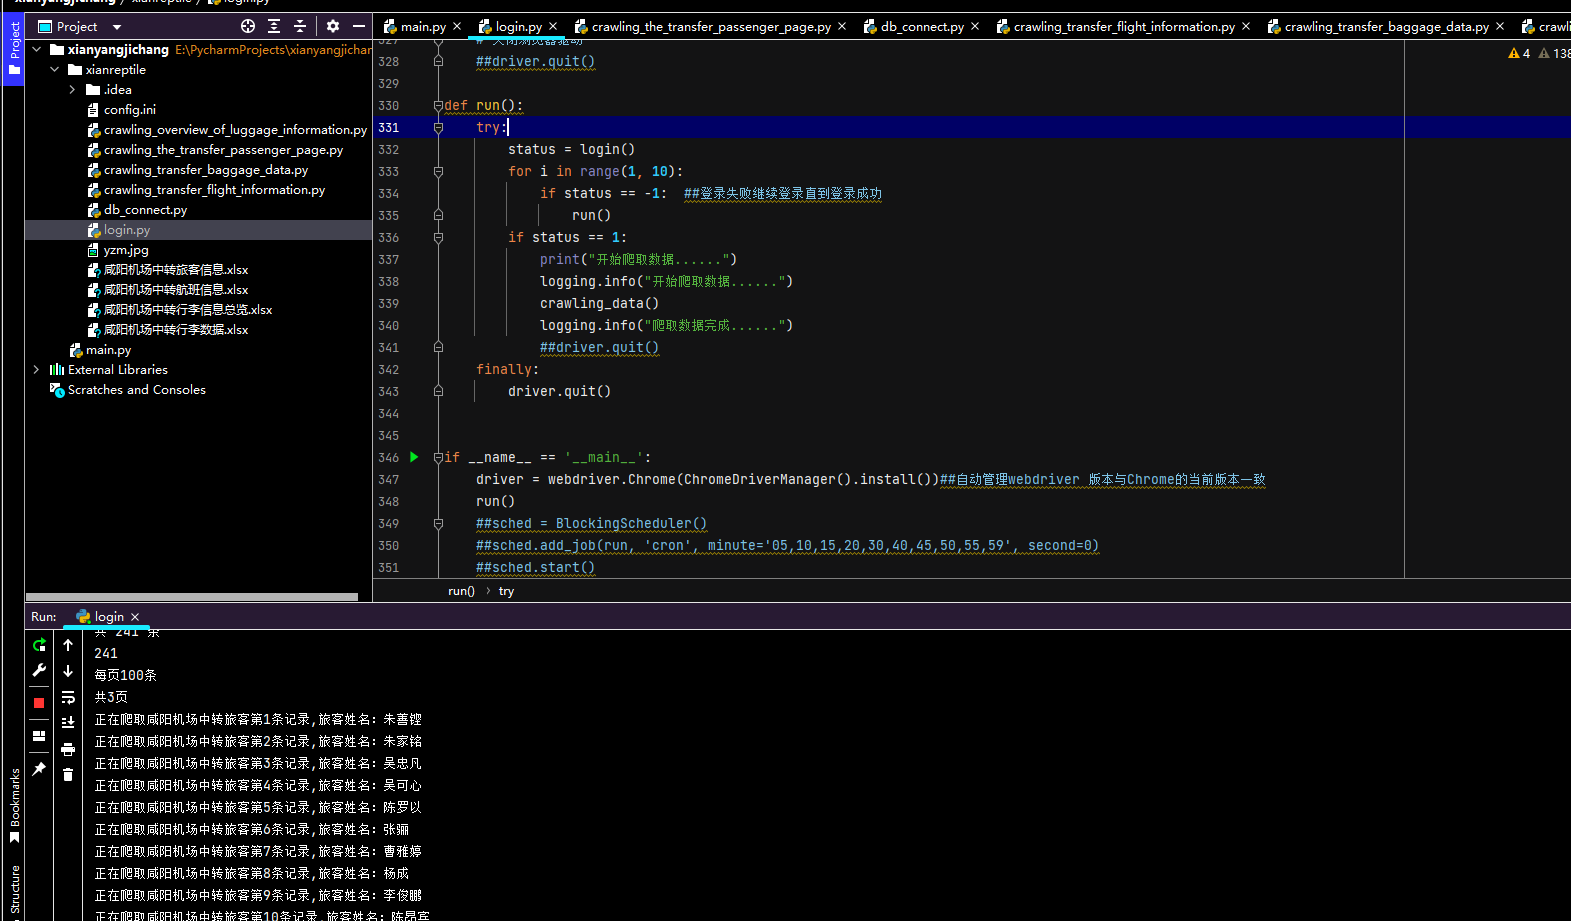Screen dimensions: 1571x921
Task: Fold def run() at line 330
Action: click(x=438, y=105)
